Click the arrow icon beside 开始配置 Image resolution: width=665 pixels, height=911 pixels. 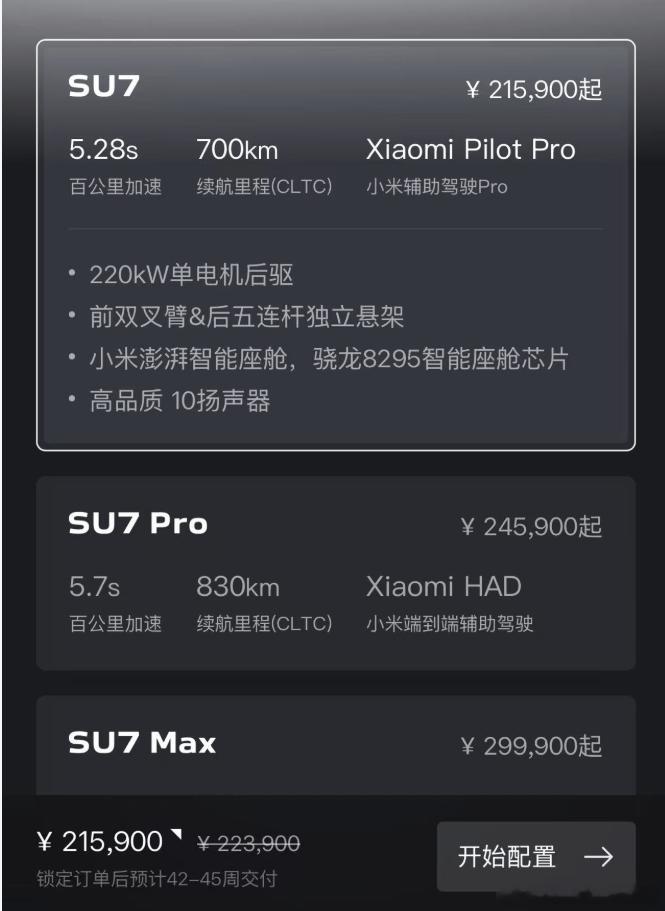pos(598,856)
